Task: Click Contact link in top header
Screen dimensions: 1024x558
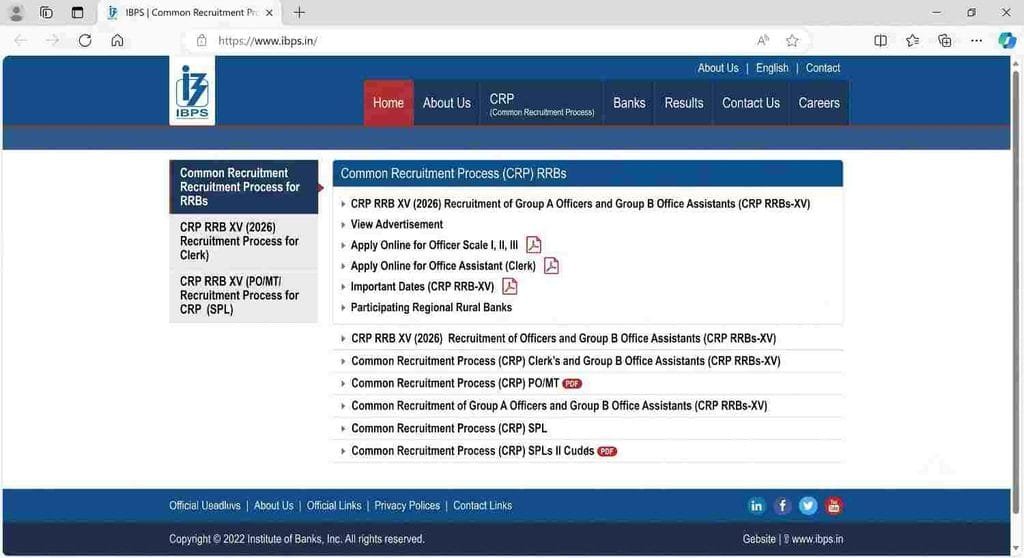Action: (823, 68)
